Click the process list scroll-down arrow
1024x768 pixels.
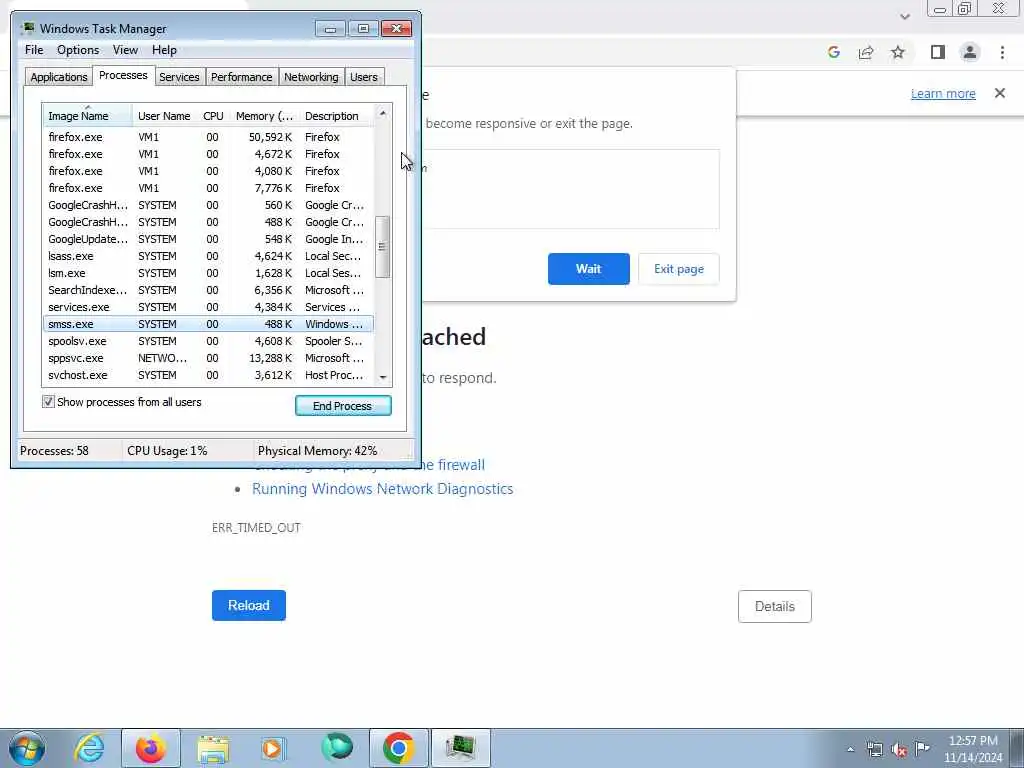point(383,377)
